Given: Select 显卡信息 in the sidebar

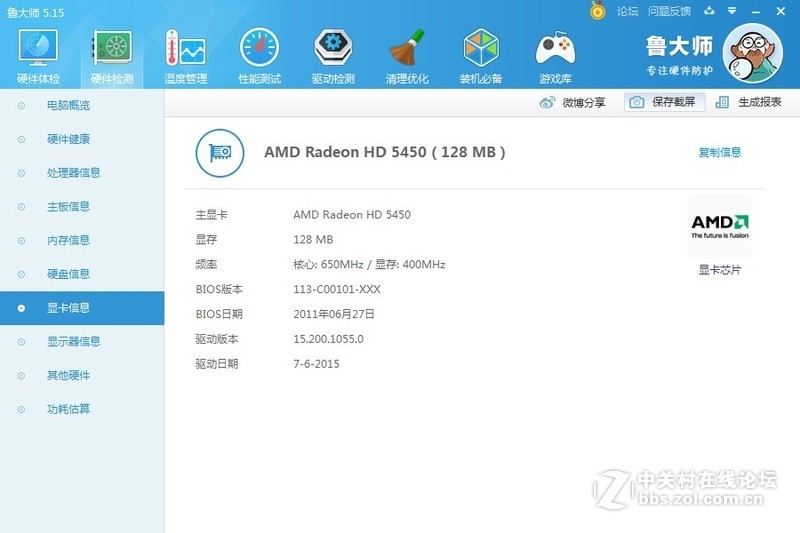Looking at the screenshot, I should [82, 308].
